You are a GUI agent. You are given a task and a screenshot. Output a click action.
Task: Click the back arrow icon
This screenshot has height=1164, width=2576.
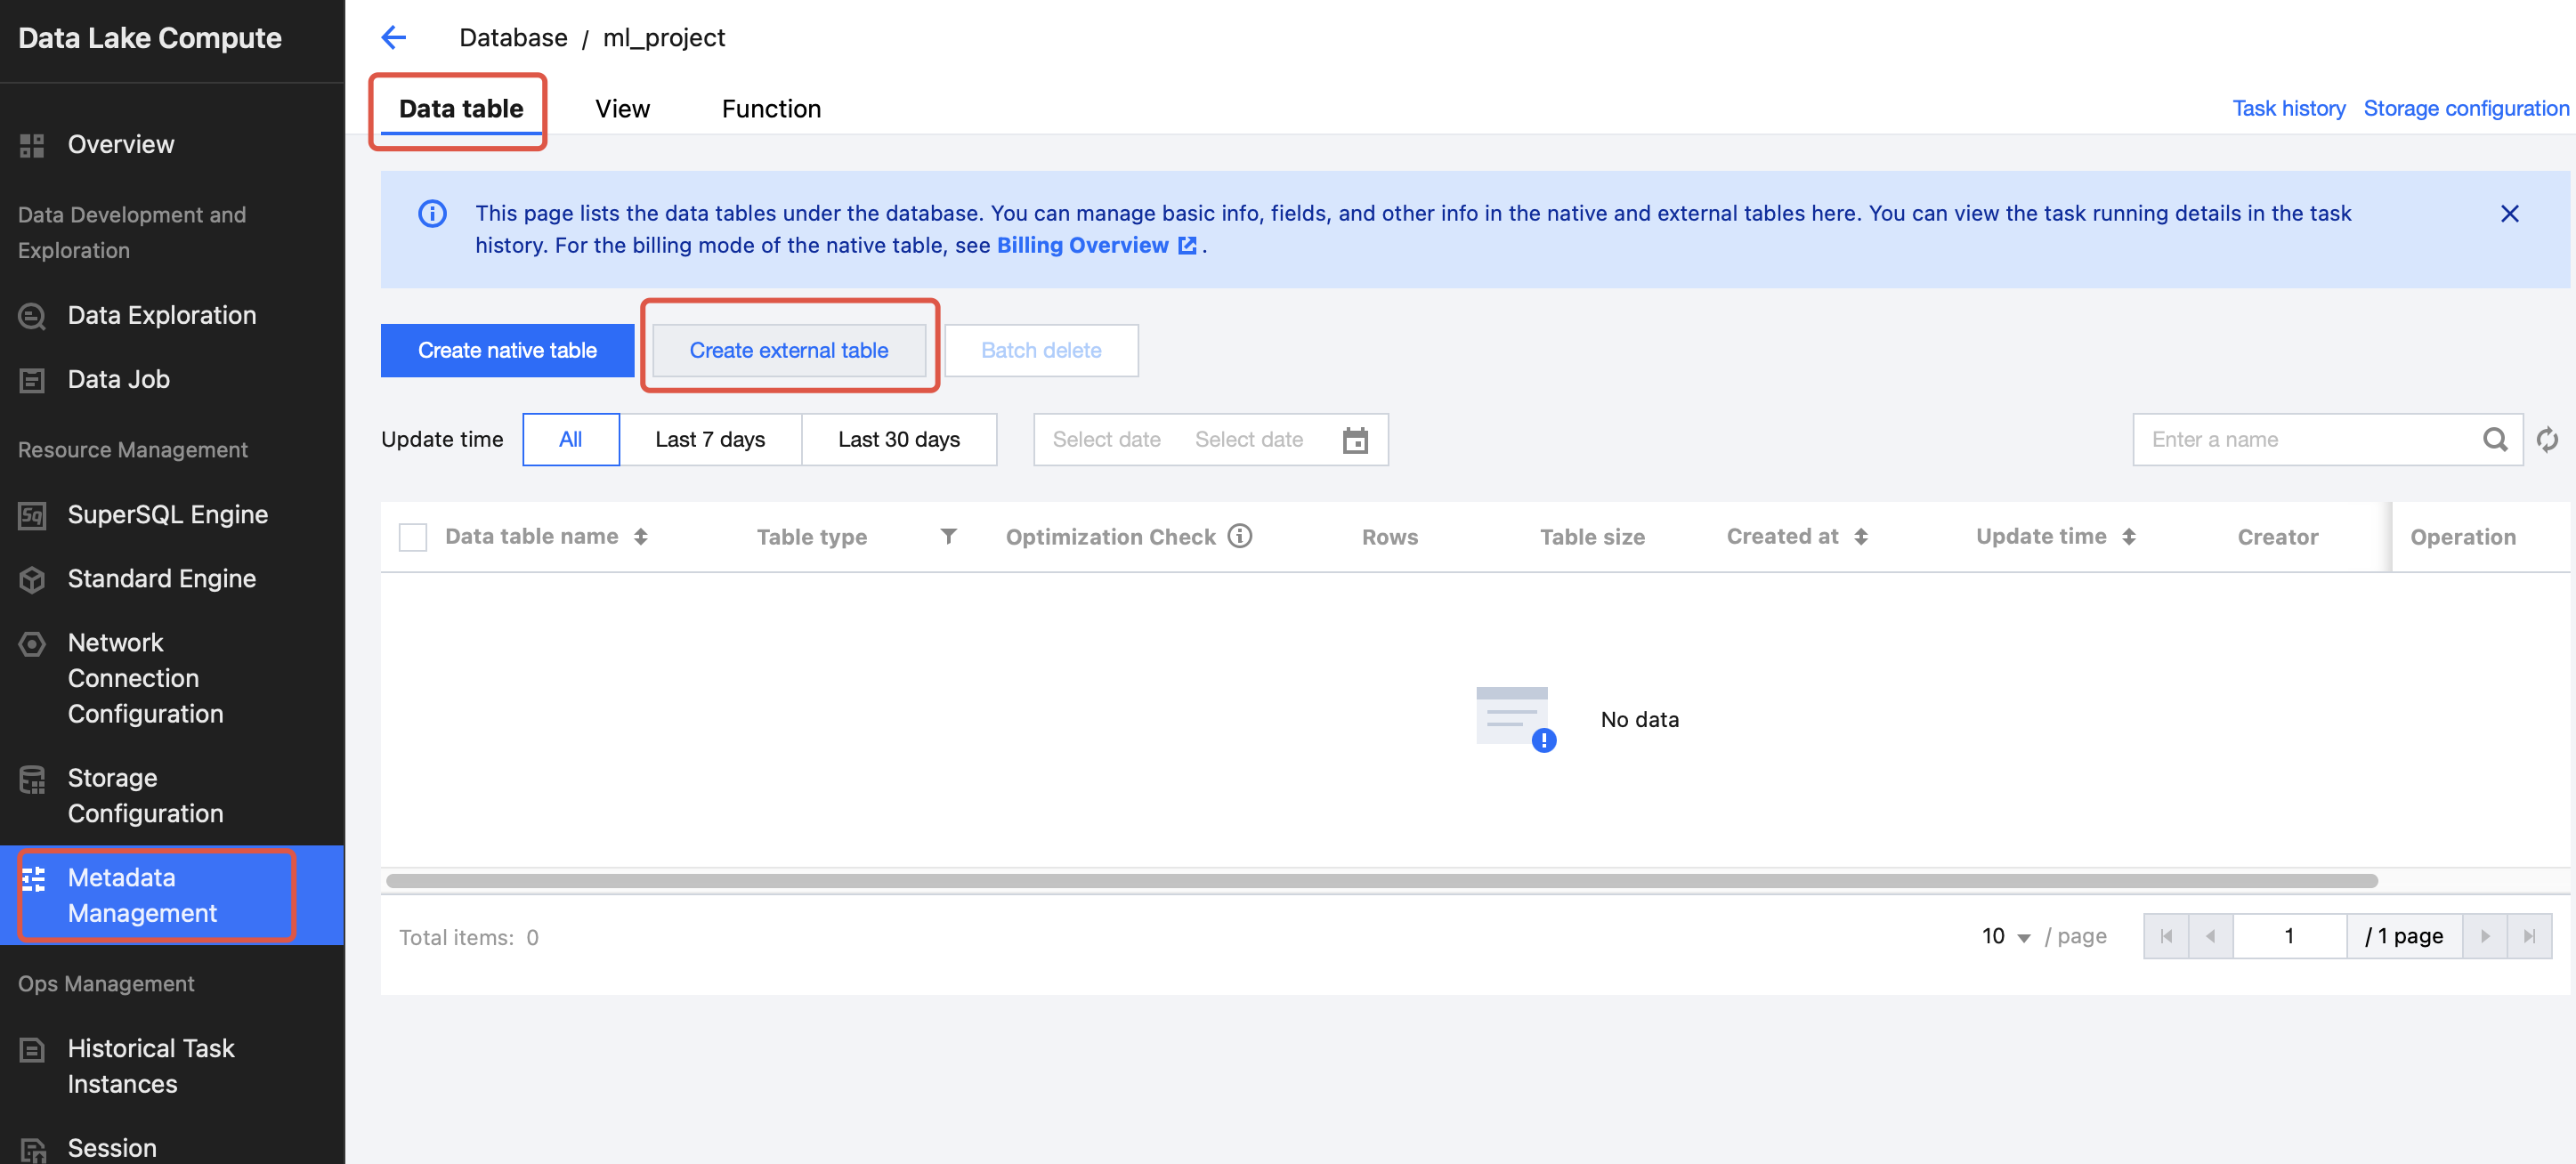click(x=394, y=38)
